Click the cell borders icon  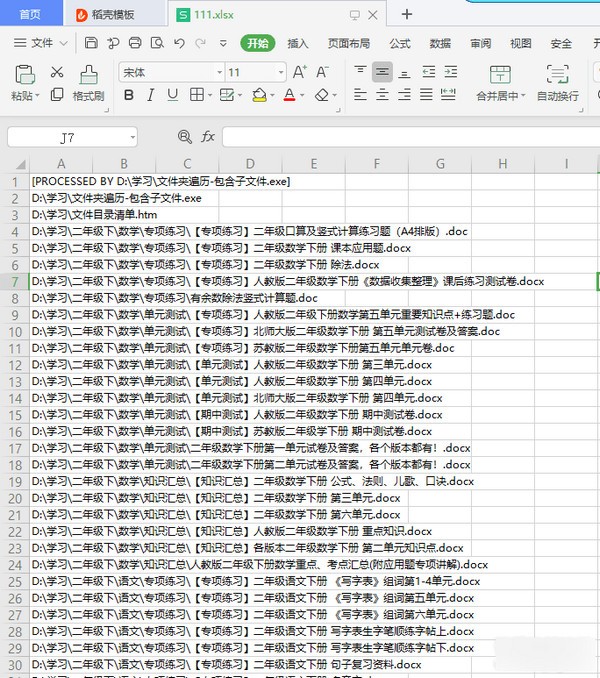[197, 95]
